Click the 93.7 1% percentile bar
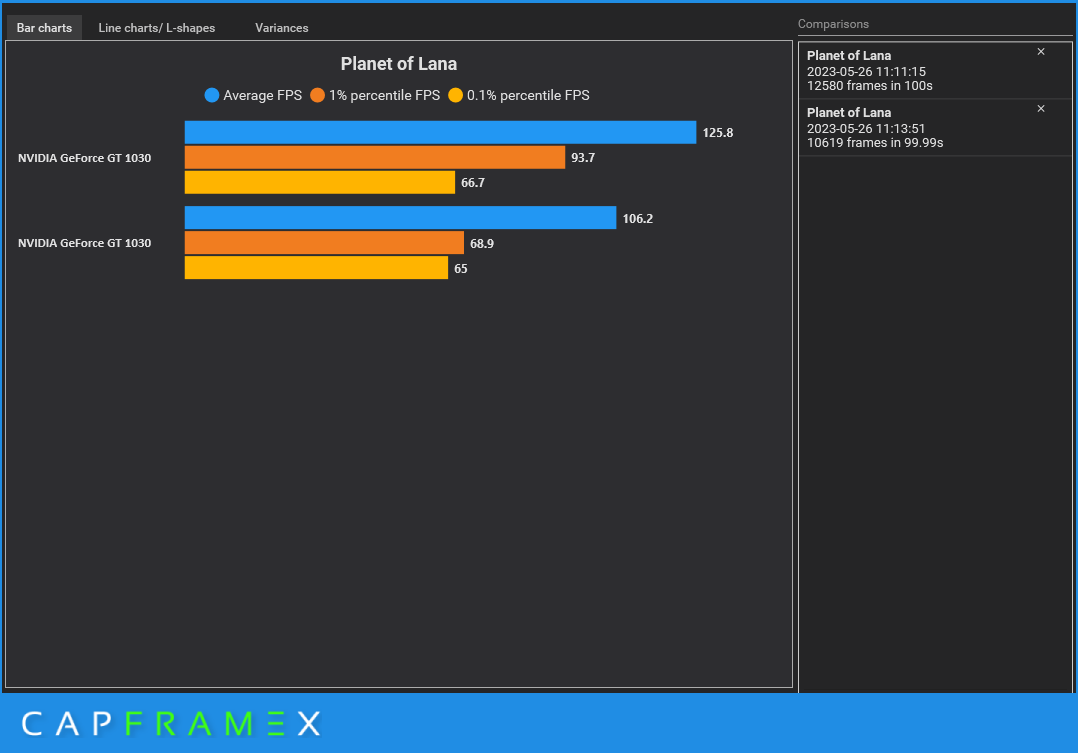 (375, 157)
